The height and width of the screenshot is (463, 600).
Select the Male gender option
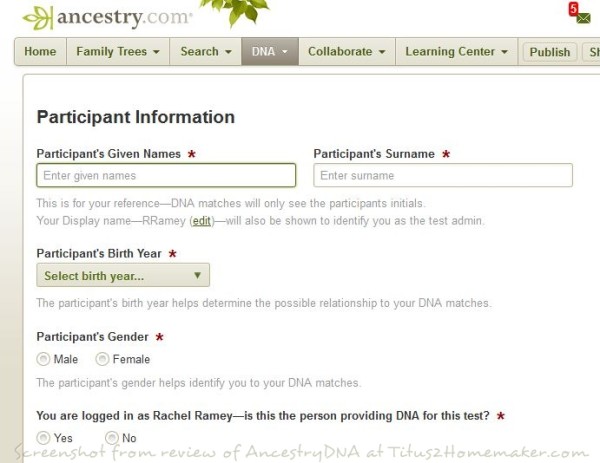click(43, 359)
